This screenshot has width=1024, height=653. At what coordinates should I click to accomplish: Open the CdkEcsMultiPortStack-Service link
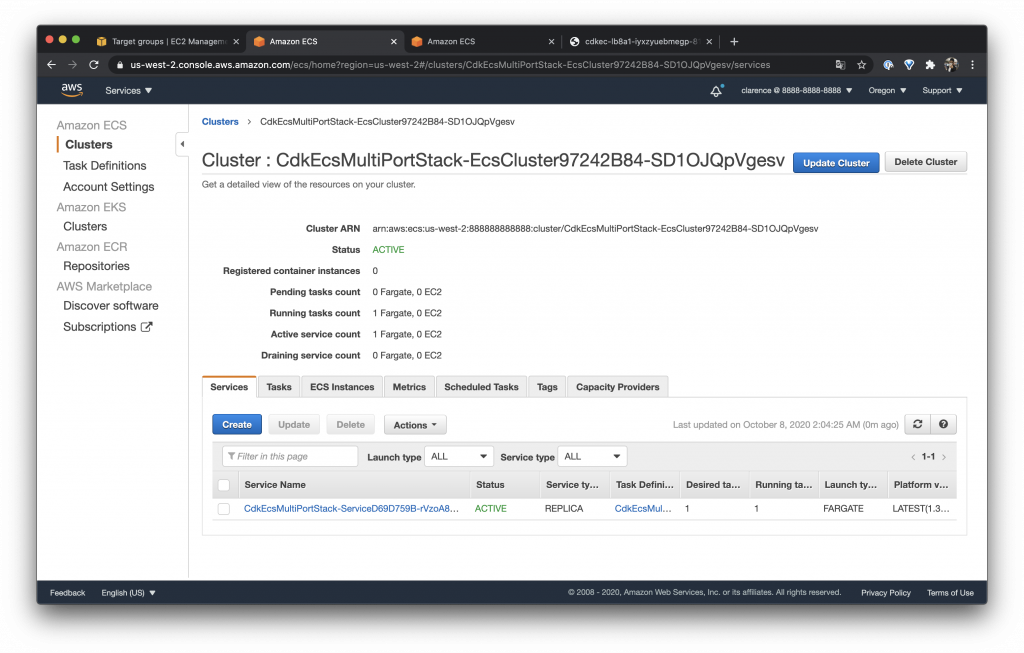click(351, 509)
